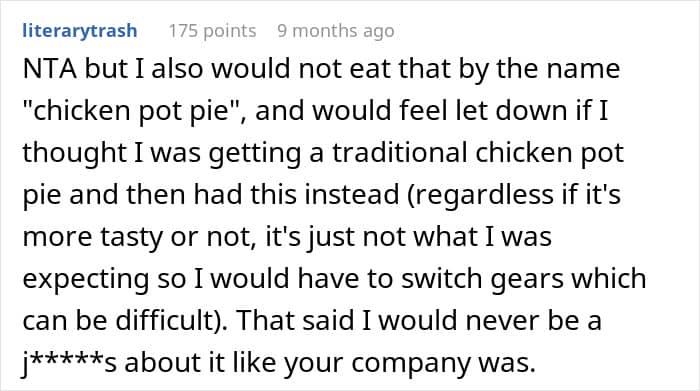
Task: Click the phrase 'traditional chicken pot'
Action: coord(478,153)
